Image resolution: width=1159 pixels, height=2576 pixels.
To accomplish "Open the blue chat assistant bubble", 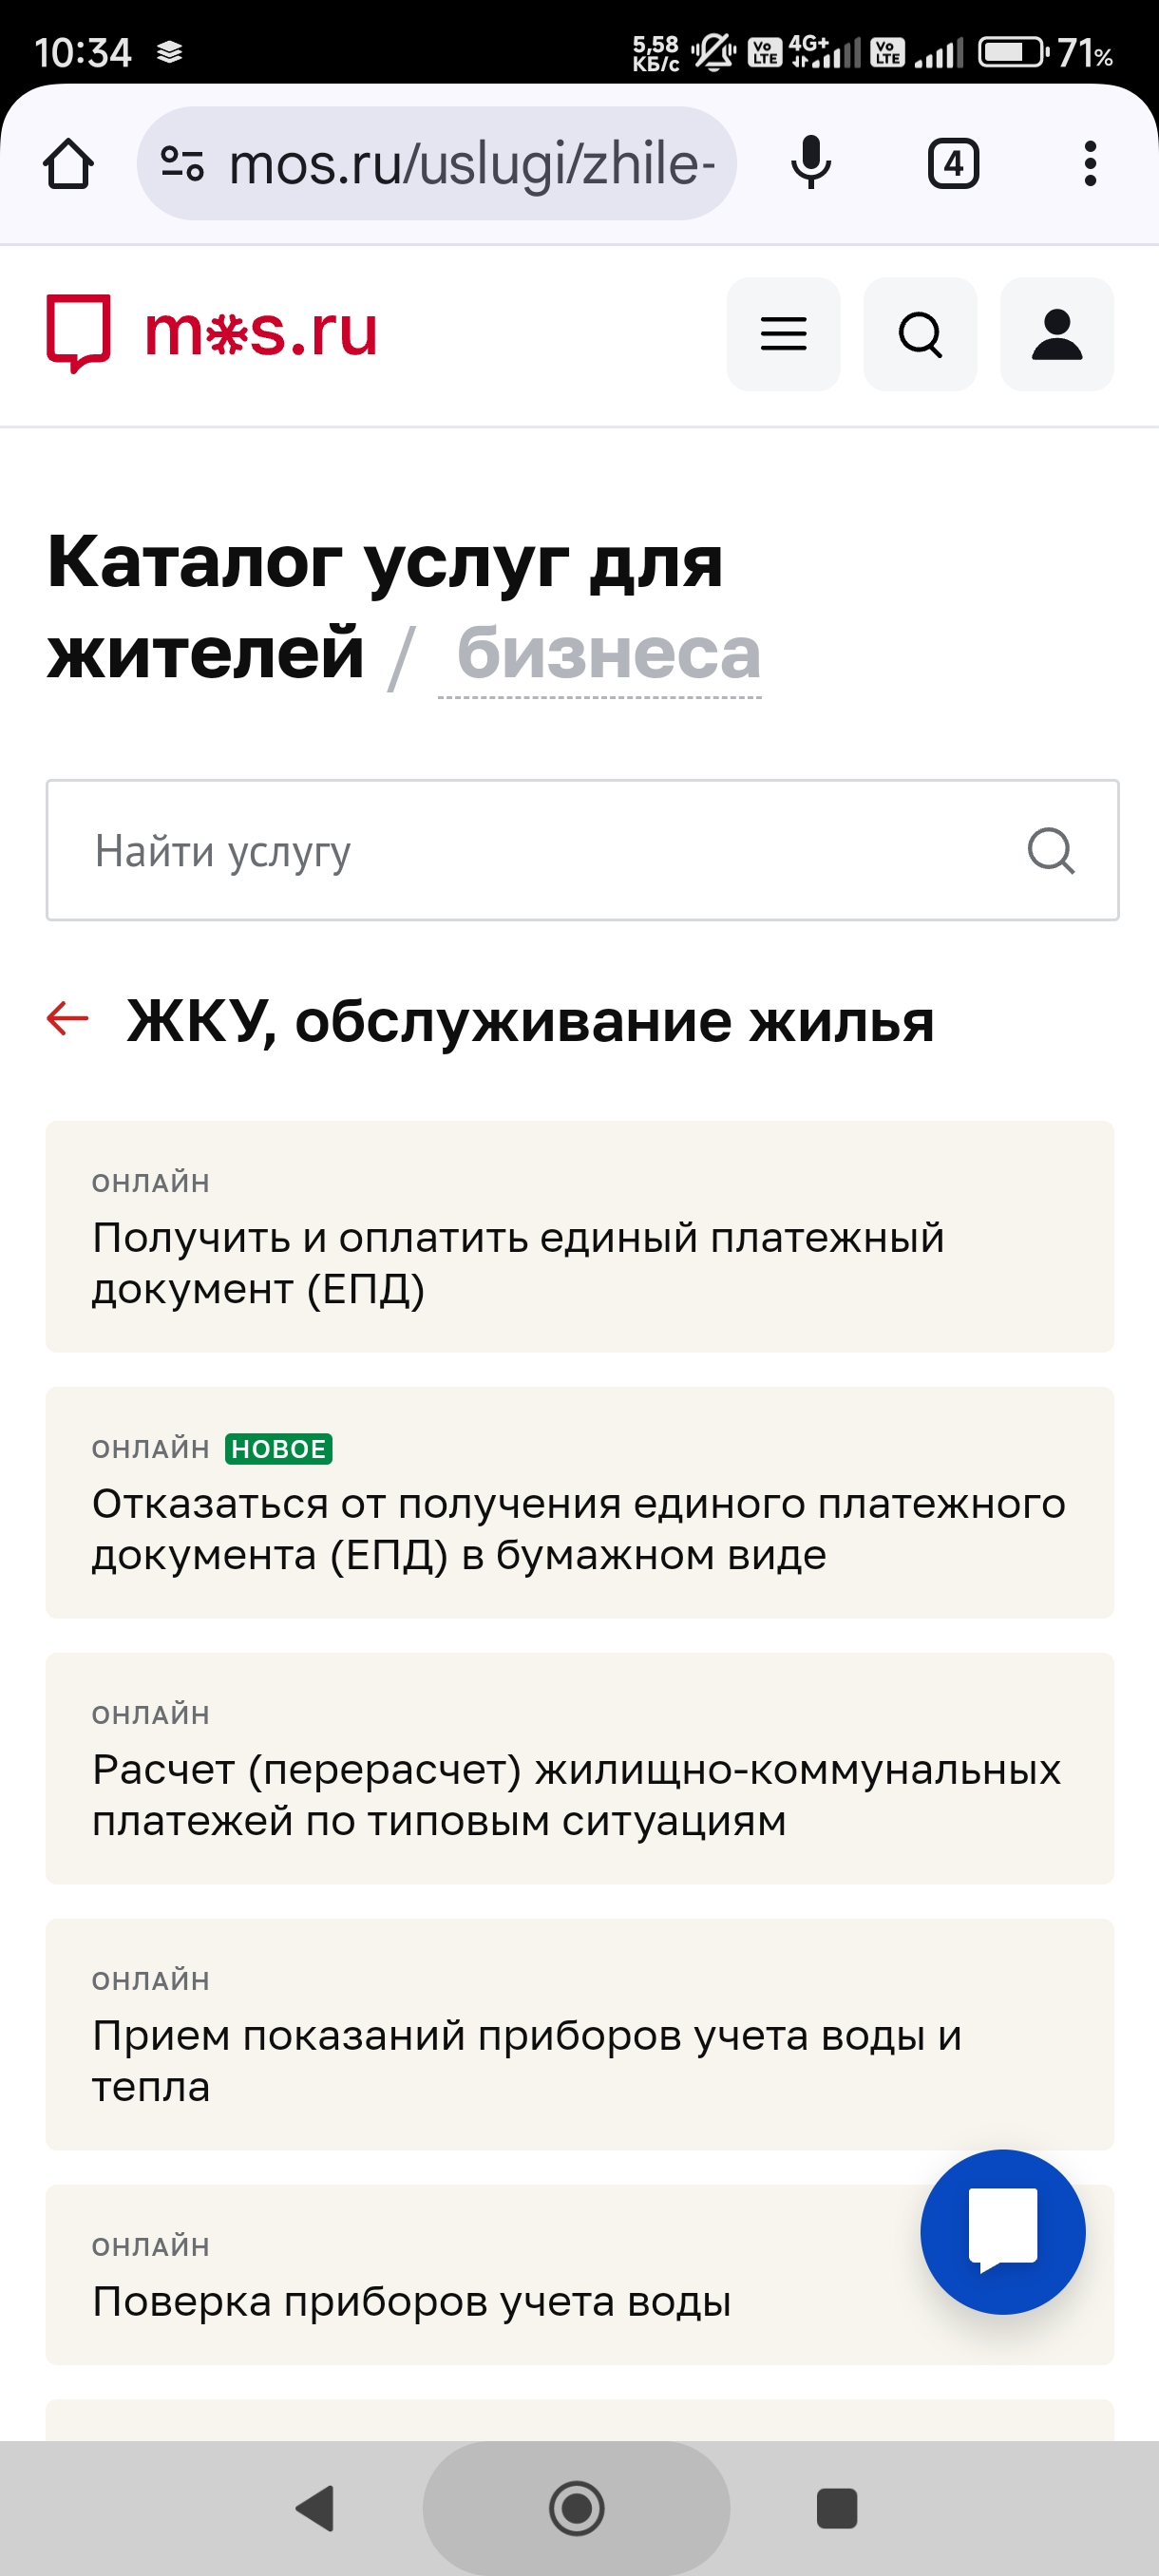I will (1003, 2232).
